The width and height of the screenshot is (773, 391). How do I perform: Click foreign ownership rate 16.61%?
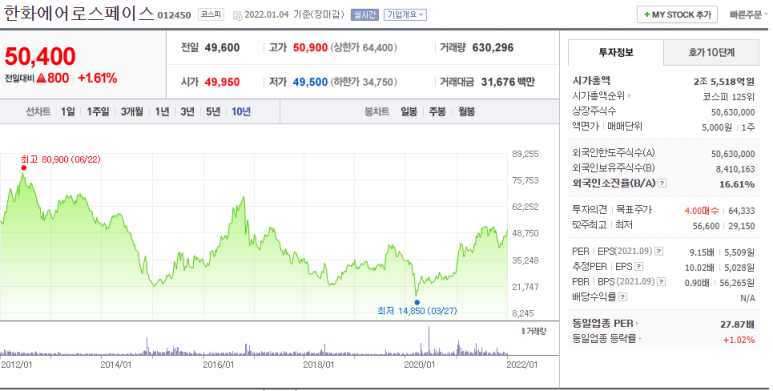click(x=737, y=184)
